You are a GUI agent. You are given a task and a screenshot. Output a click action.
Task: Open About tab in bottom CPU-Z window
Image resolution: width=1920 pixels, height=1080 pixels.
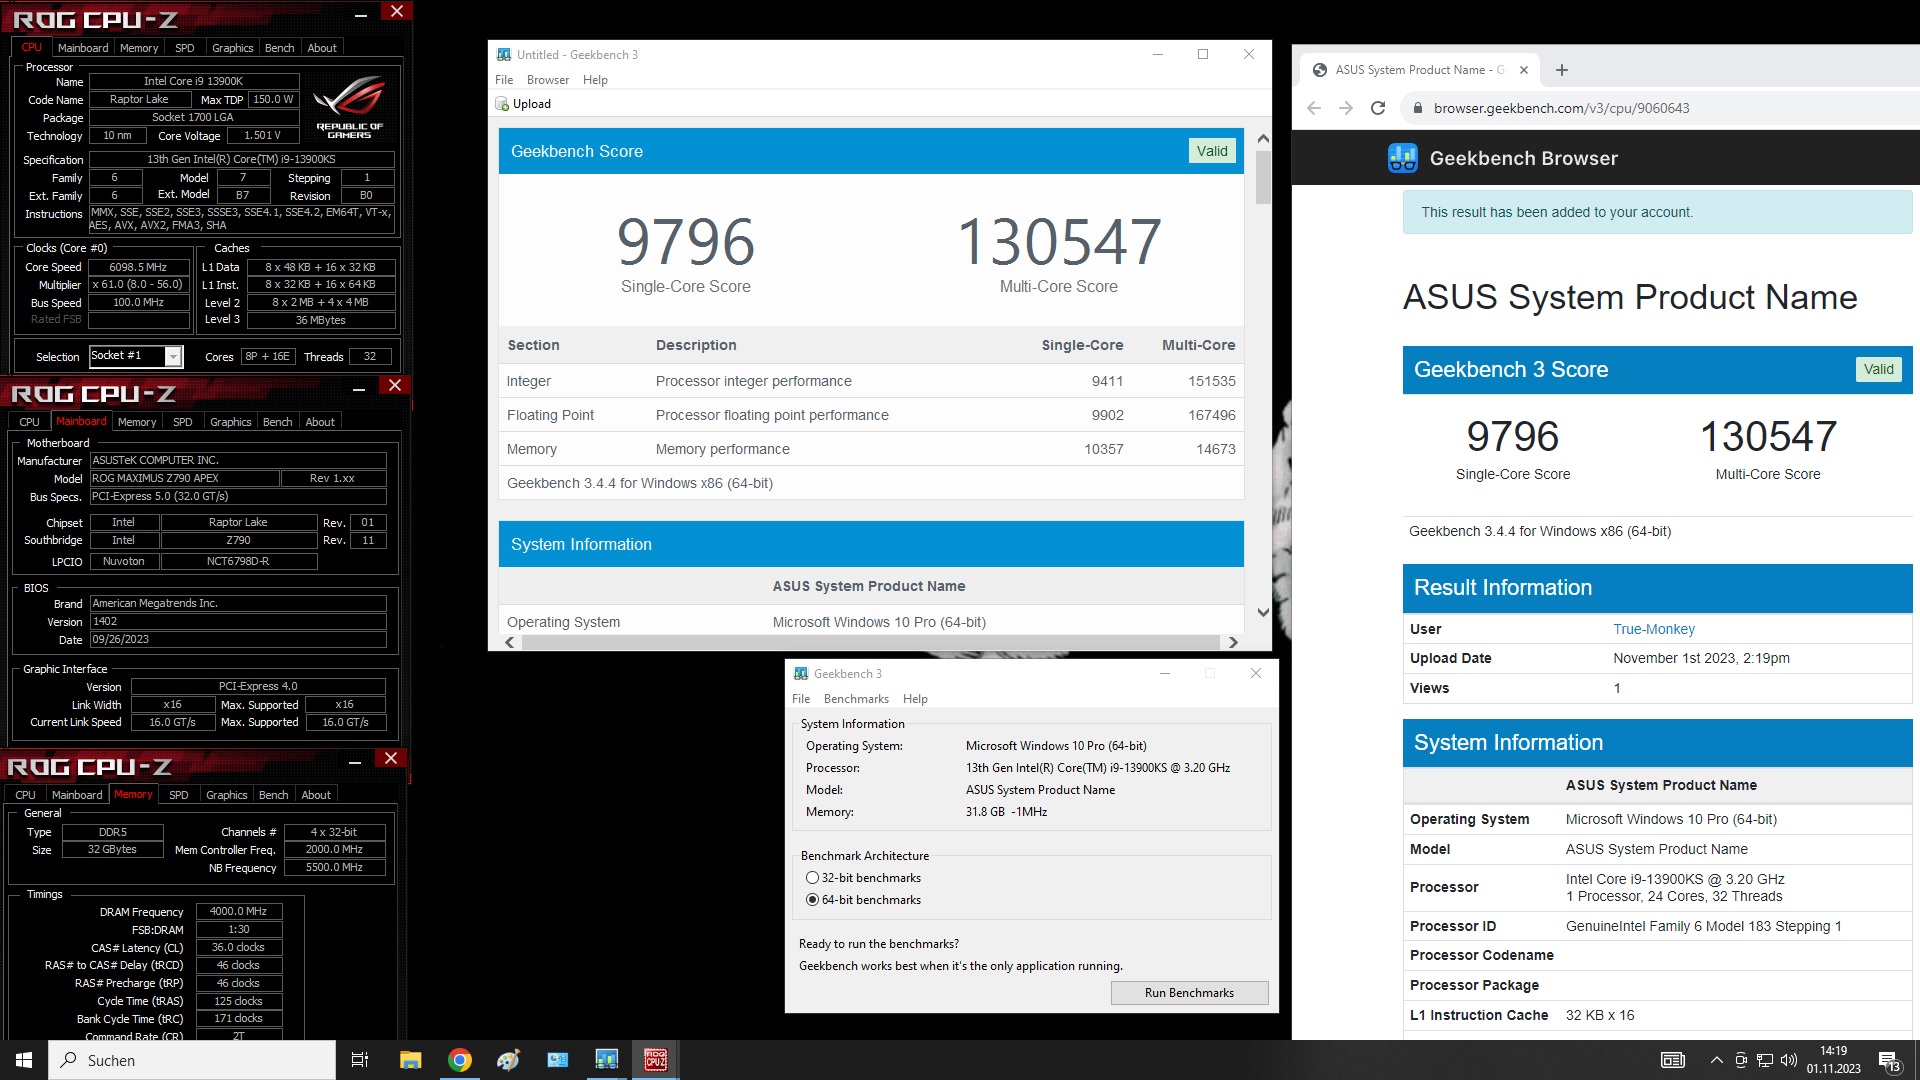click(316, 795)
